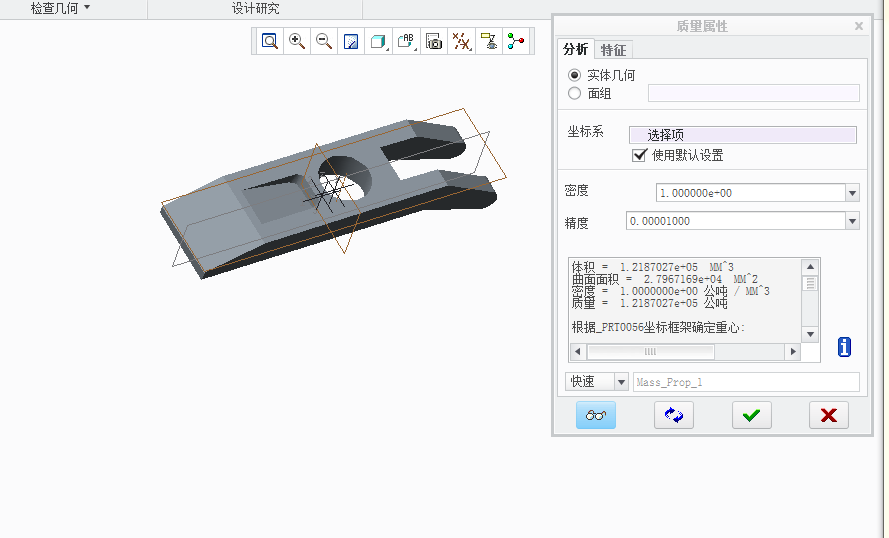Click the results horizontal scrollbar thumb
The image size is (889, 538).
pos(650,352)
